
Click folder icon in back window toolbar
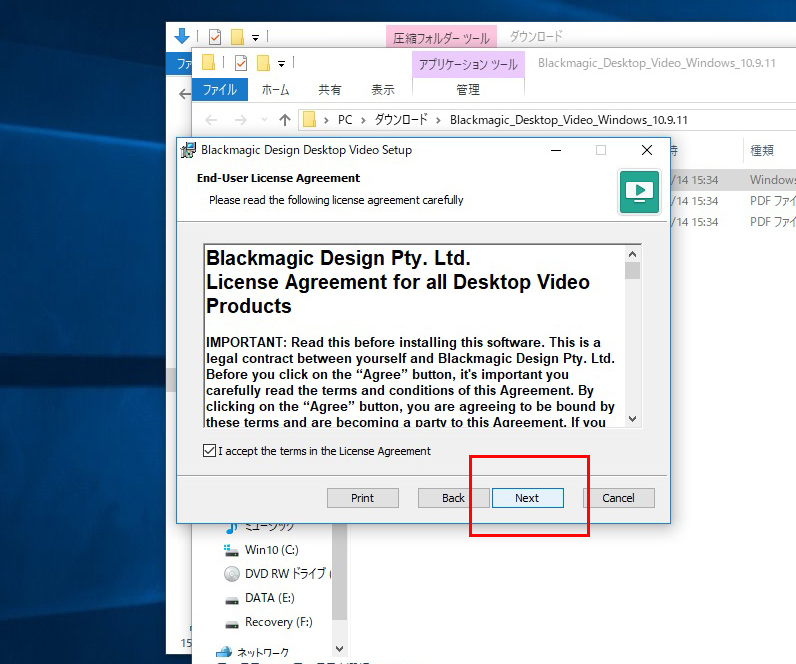[x=237, y=37]
